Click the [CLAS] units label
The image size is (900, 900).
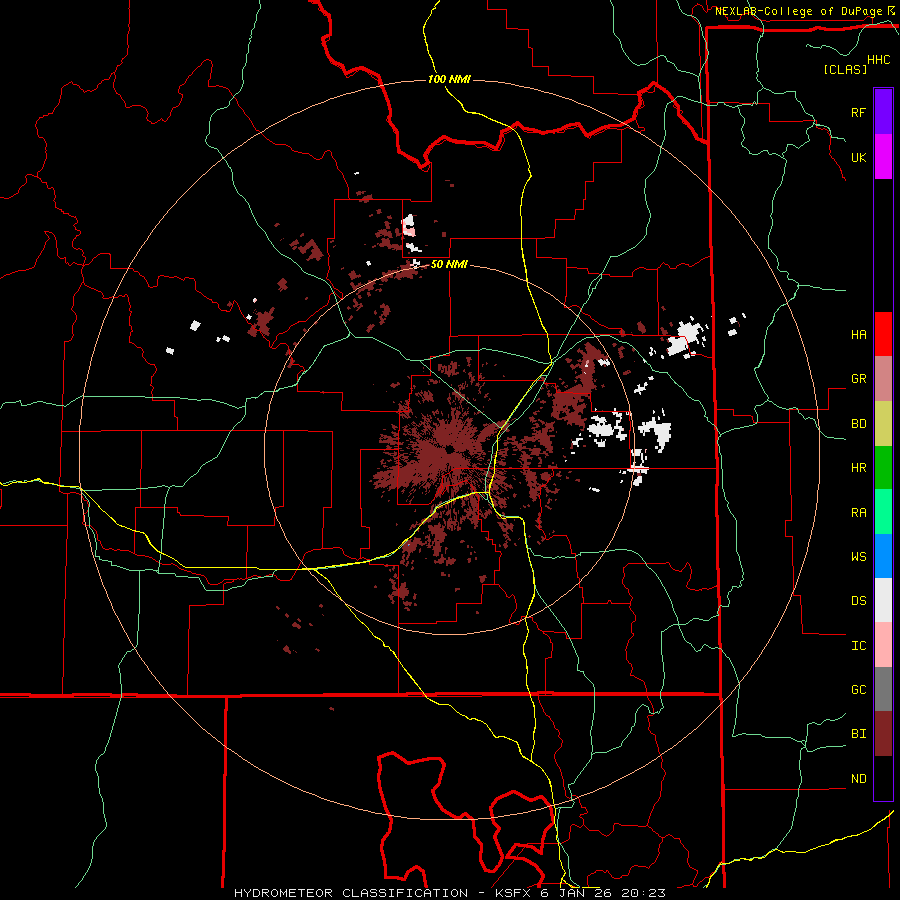point(845,69)
